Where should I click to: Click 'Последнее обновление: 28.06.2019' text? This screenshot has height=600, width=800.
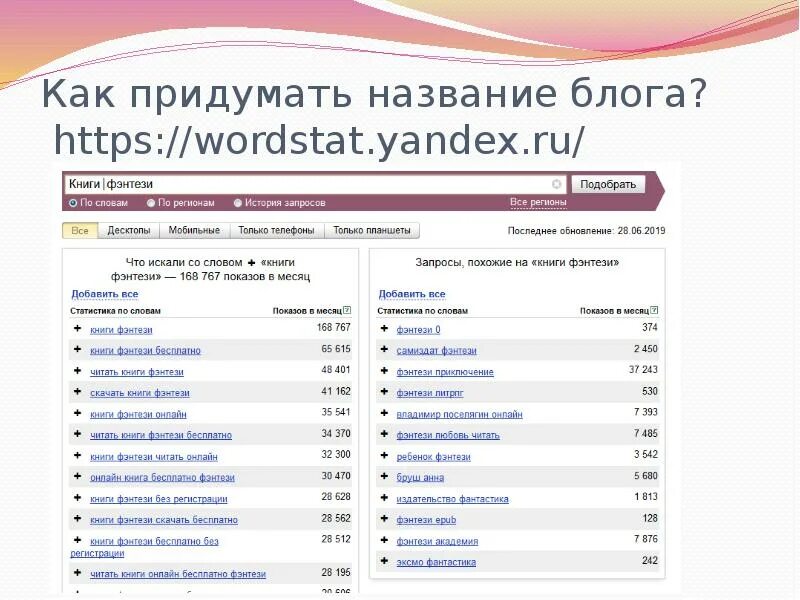(587, 231)
